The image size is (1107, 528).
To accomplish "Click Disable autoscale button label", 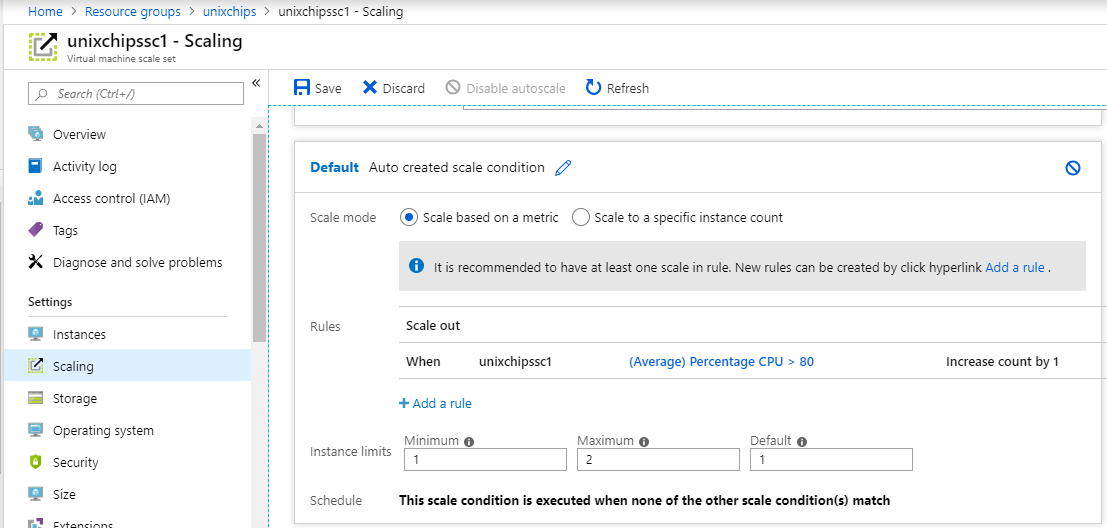I will pos(516,88).
